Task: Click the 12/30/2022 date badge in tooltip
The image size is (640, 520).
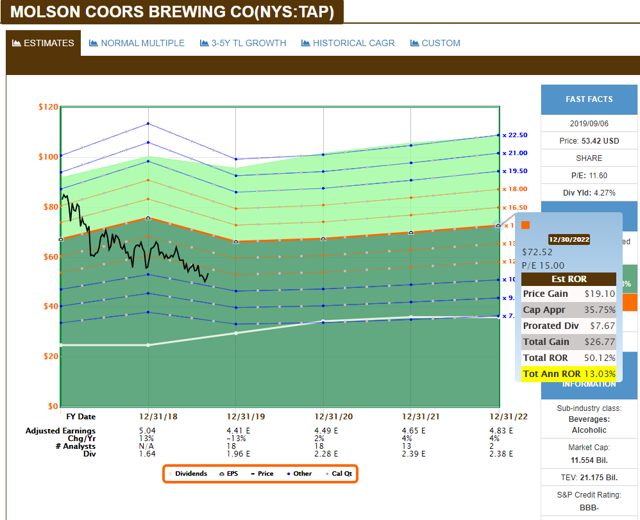Action: 569,240
